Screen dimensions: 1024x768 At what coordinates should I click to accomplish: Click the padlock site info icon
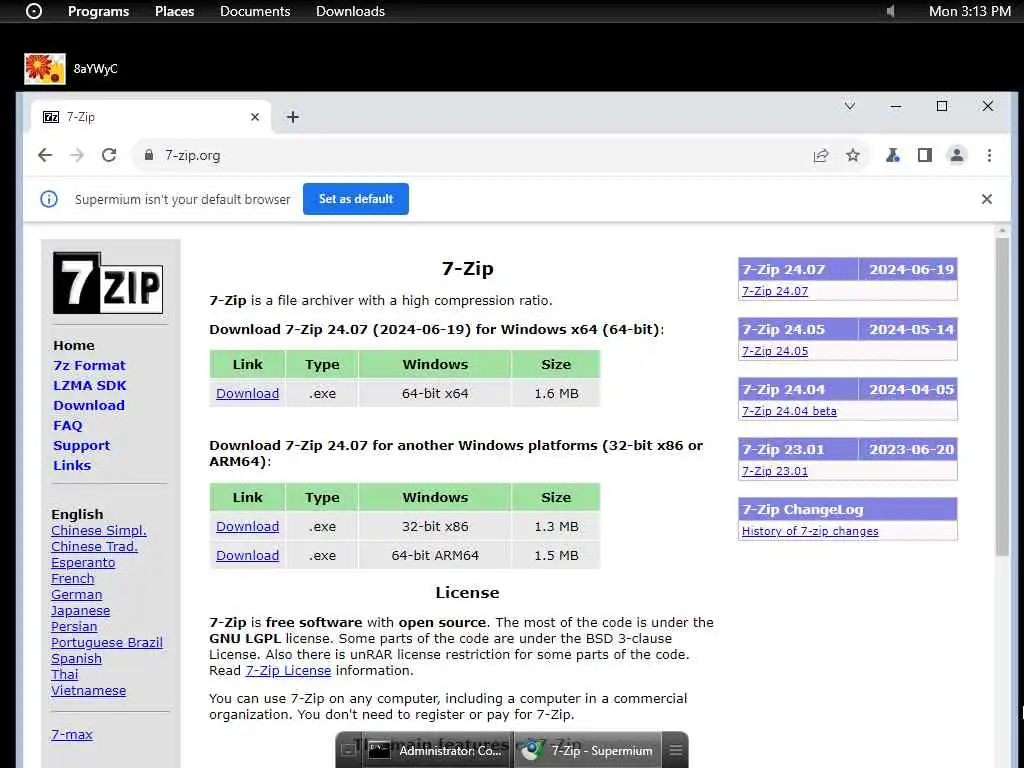tap(149, 155)
